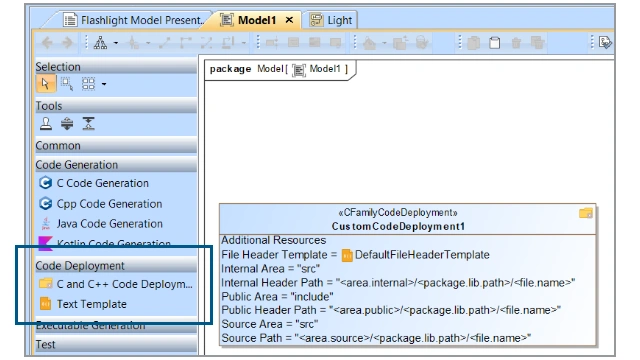Click the package Model diagram frame header
Image resolution: width=640 pixels, height=360 pixels.
pyautogui.click(x=279, y=69)
